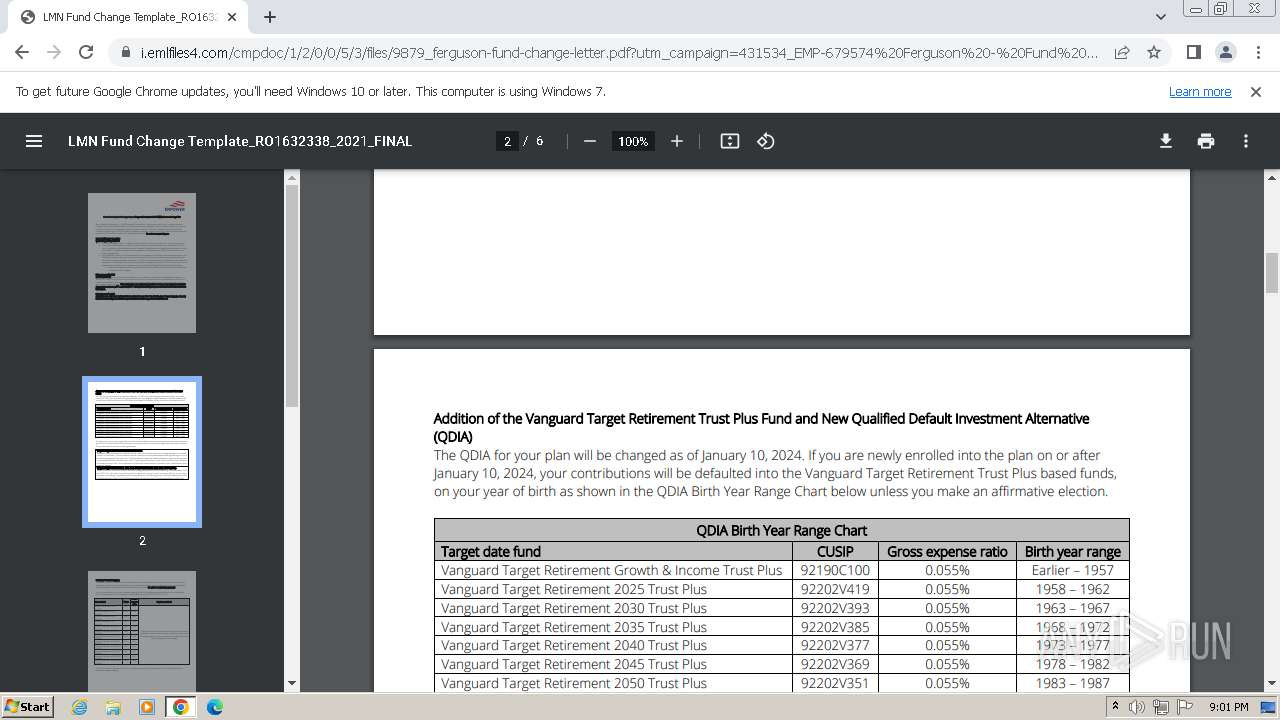This screenshot has width=1280, height=720.
Task: Open Chrome three-dot menu
Action: [x=1258, y=52]
